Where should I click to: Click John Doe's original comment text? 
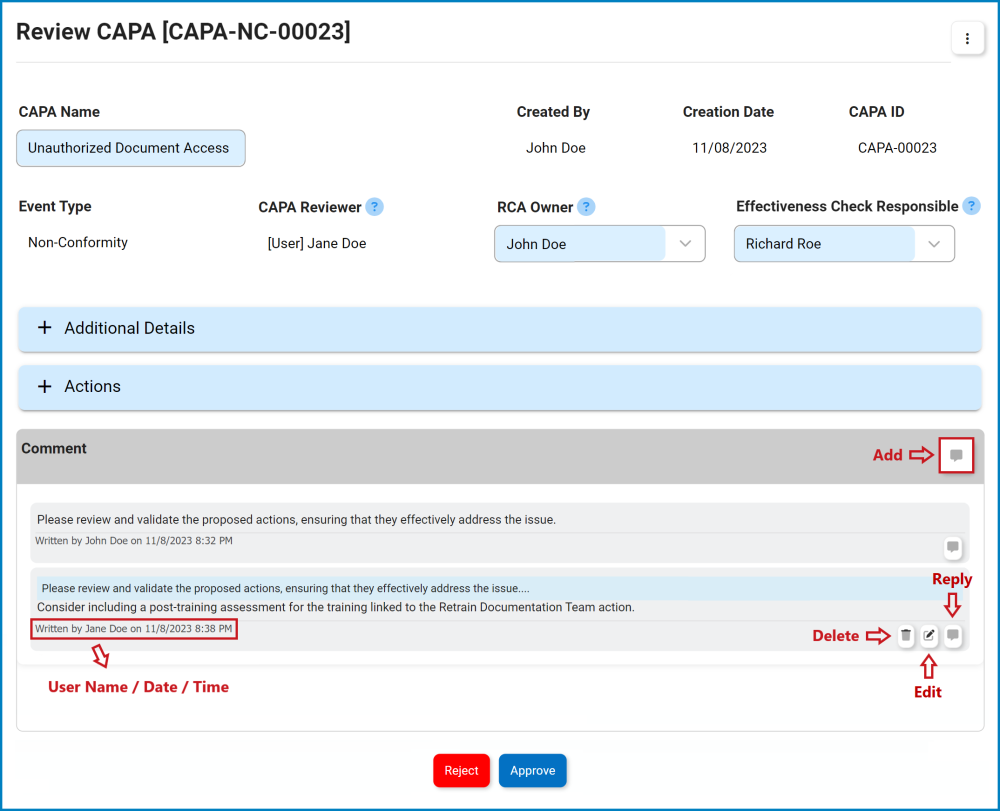click(297, 520)
